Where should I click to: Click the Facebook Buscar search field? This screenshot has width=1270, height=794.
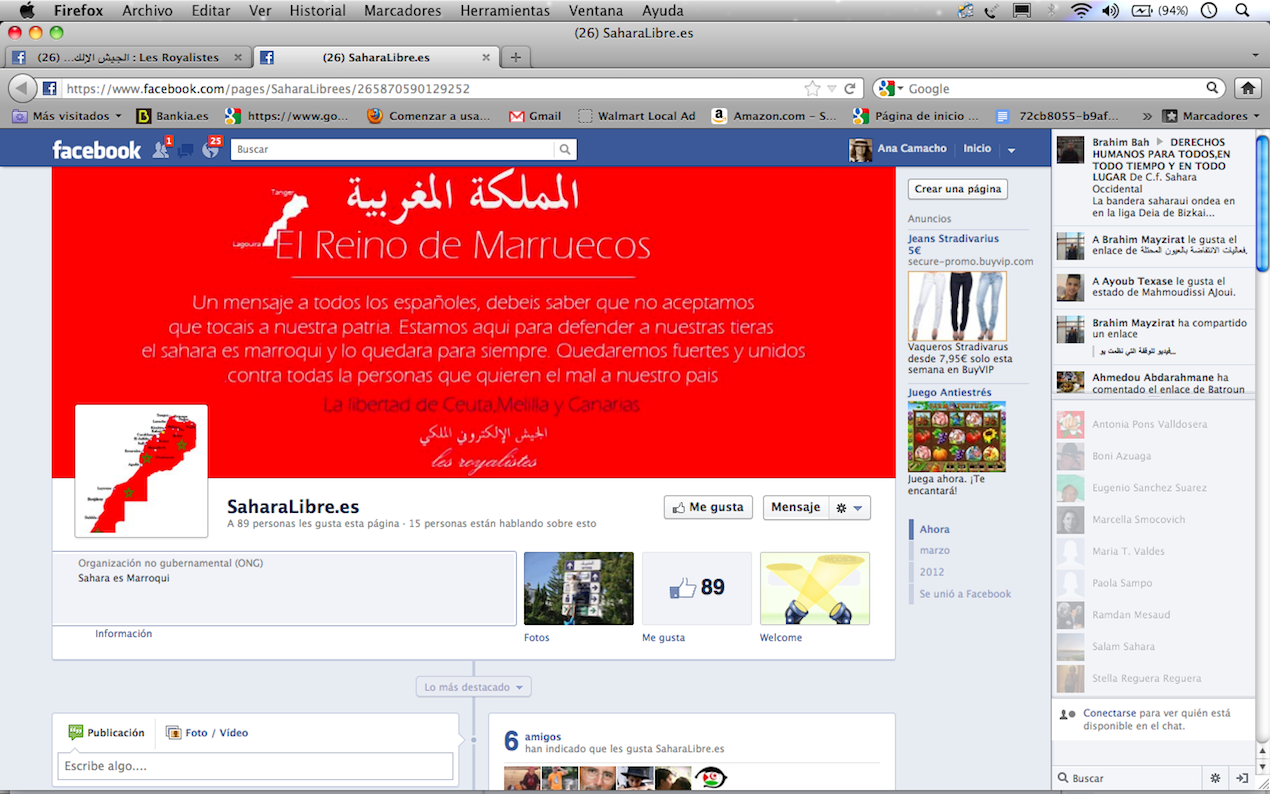coord(392,149)
